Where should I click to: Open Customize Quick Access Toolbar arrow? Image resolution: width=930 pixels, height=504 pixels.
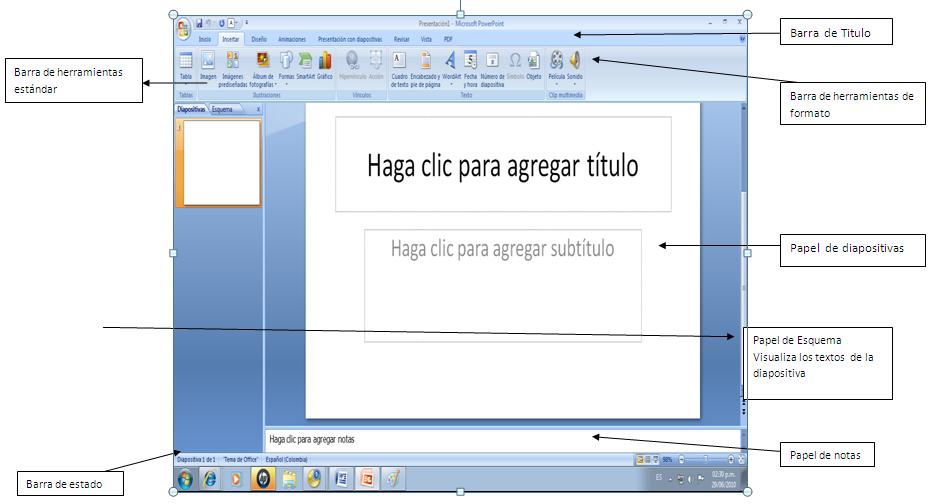(x=247, y=23)
